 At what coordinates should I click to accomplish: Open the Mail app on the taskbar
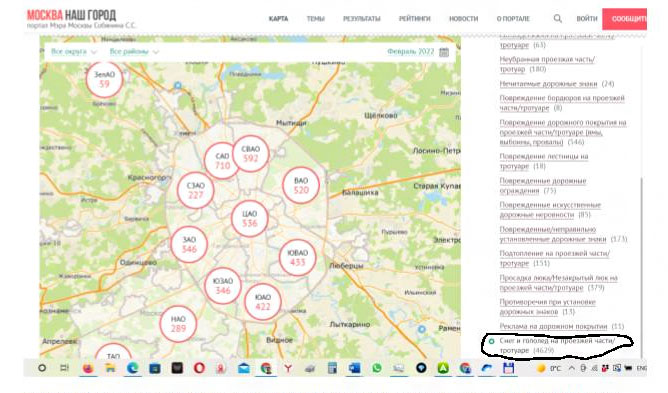[243, 368]
